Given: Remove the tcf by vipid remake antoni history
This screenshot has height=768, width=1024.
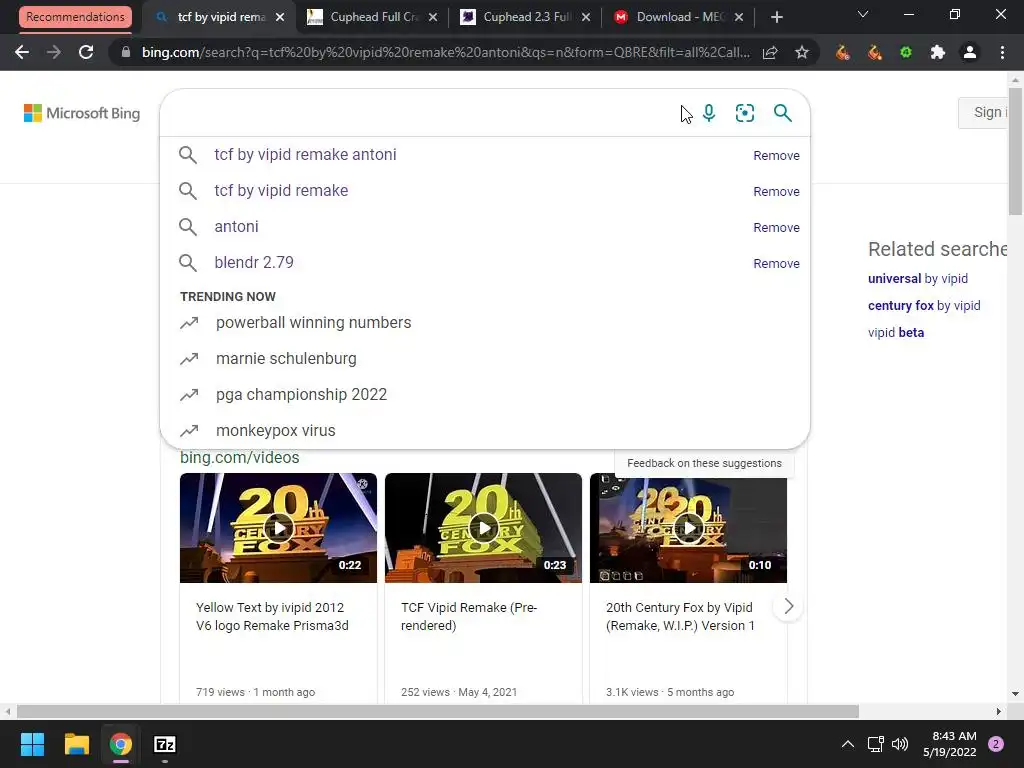Looking at the screenshot, I should [x=776, y=155].
